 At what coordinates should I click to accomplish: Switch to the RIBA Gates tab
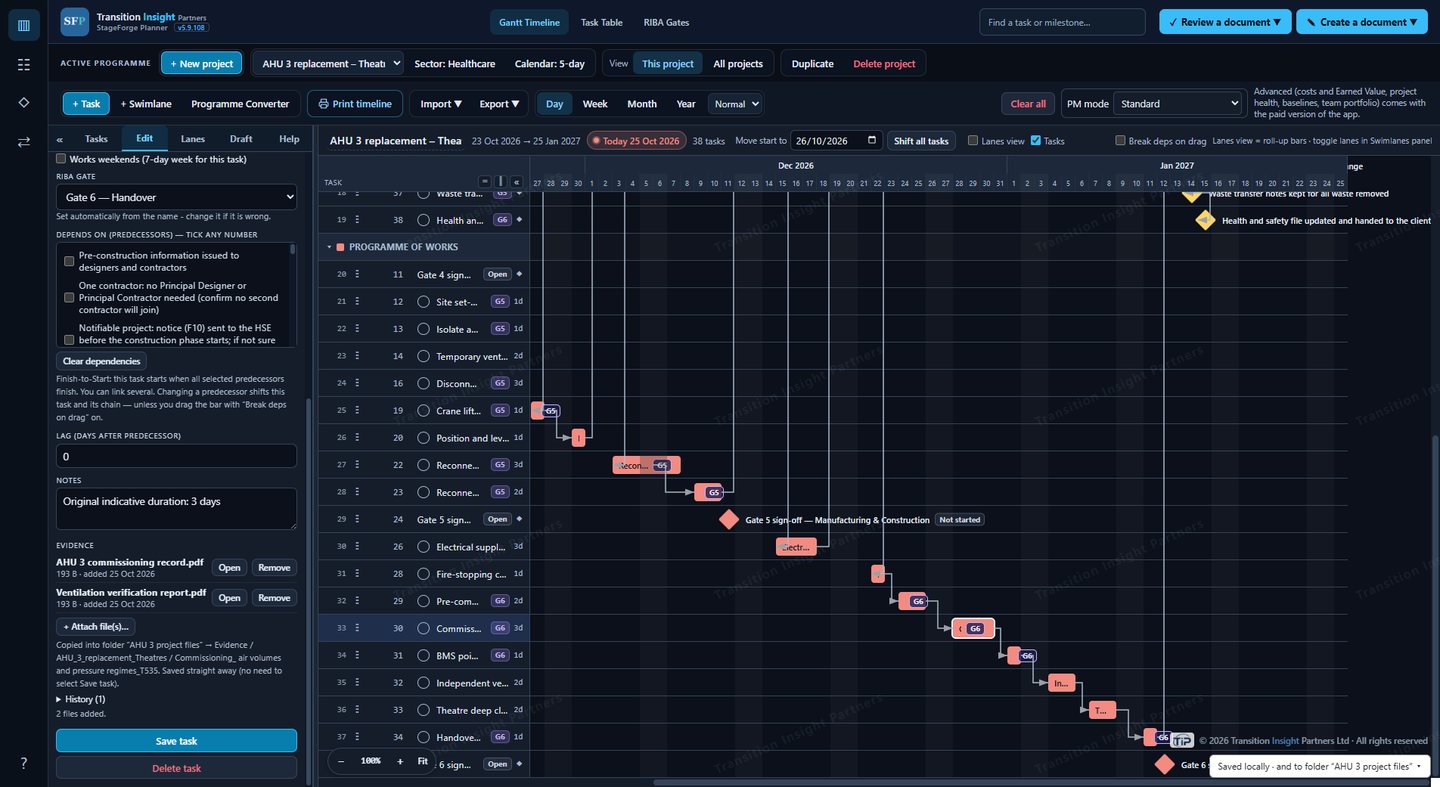coord(666,22)
